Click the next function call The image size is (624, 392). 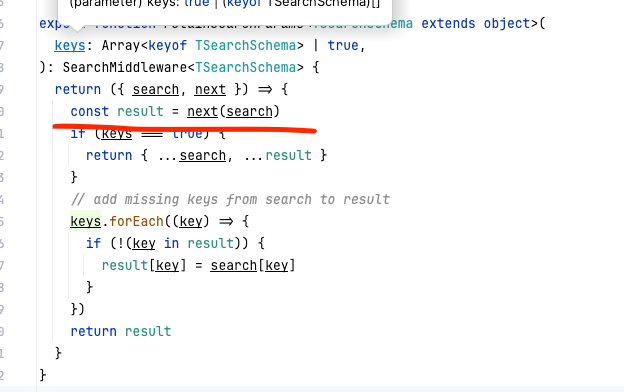click(x=203, y=112)
